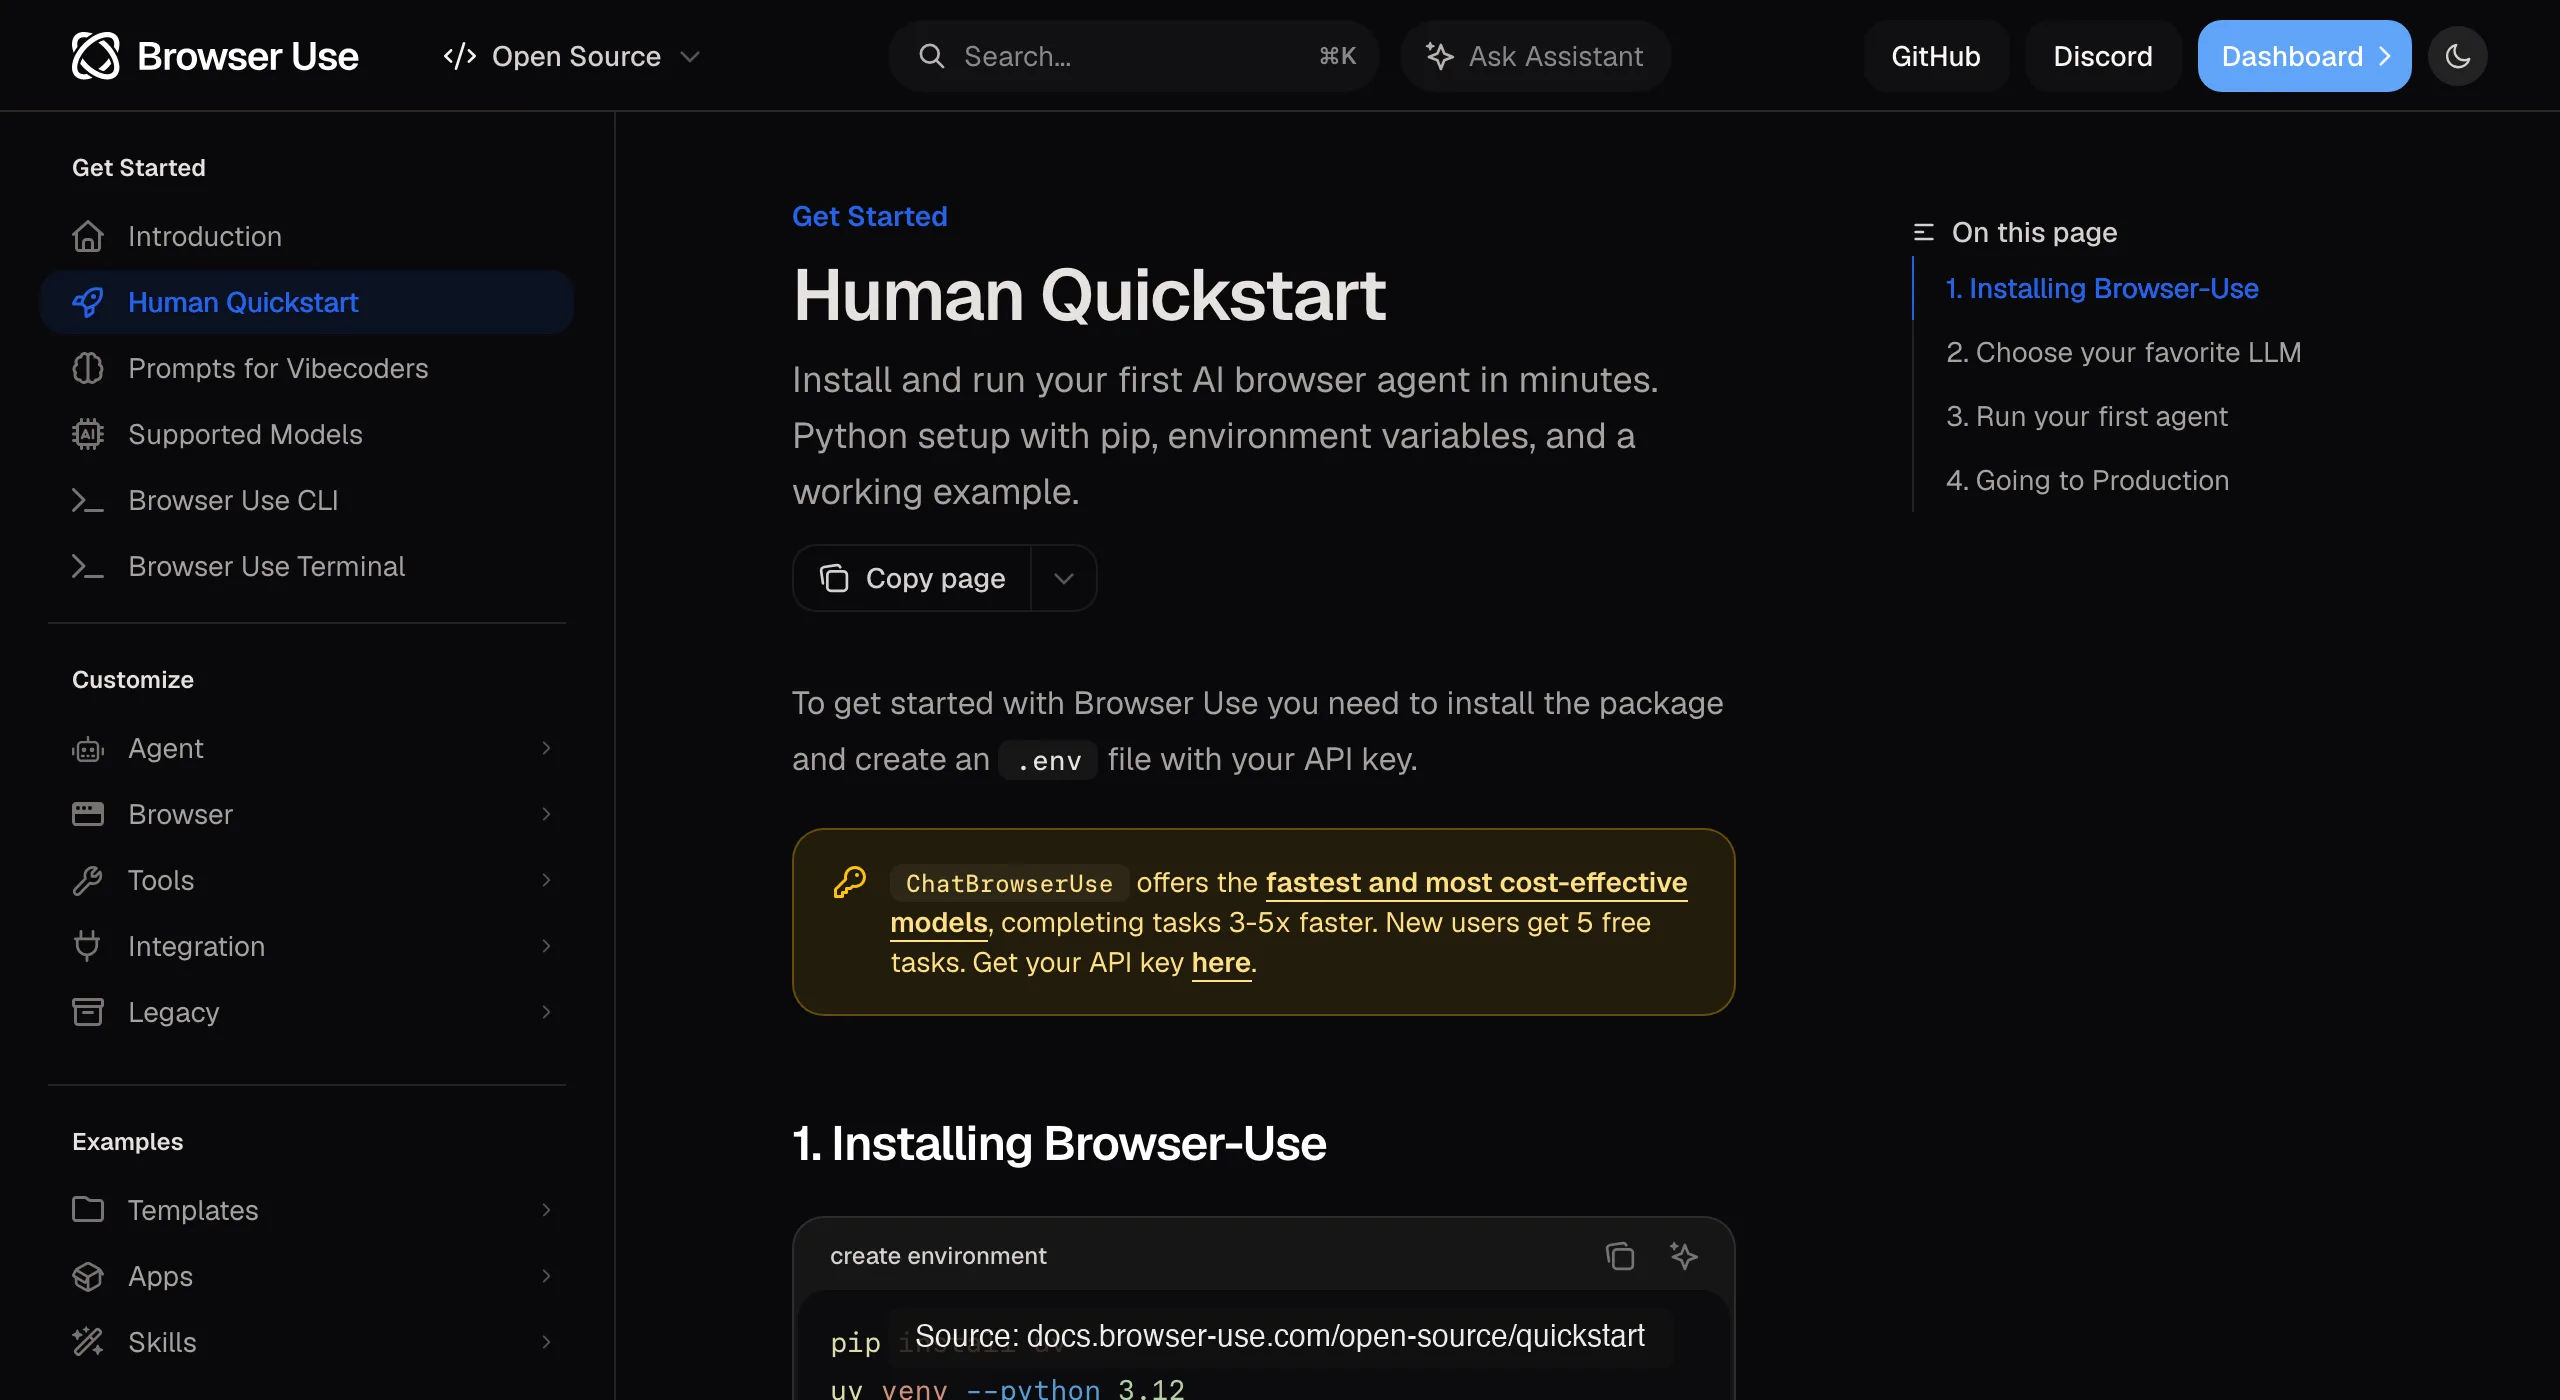Click the Templates folder icon
This screenshot has height=1400, width=2560.
point(88,1210)
